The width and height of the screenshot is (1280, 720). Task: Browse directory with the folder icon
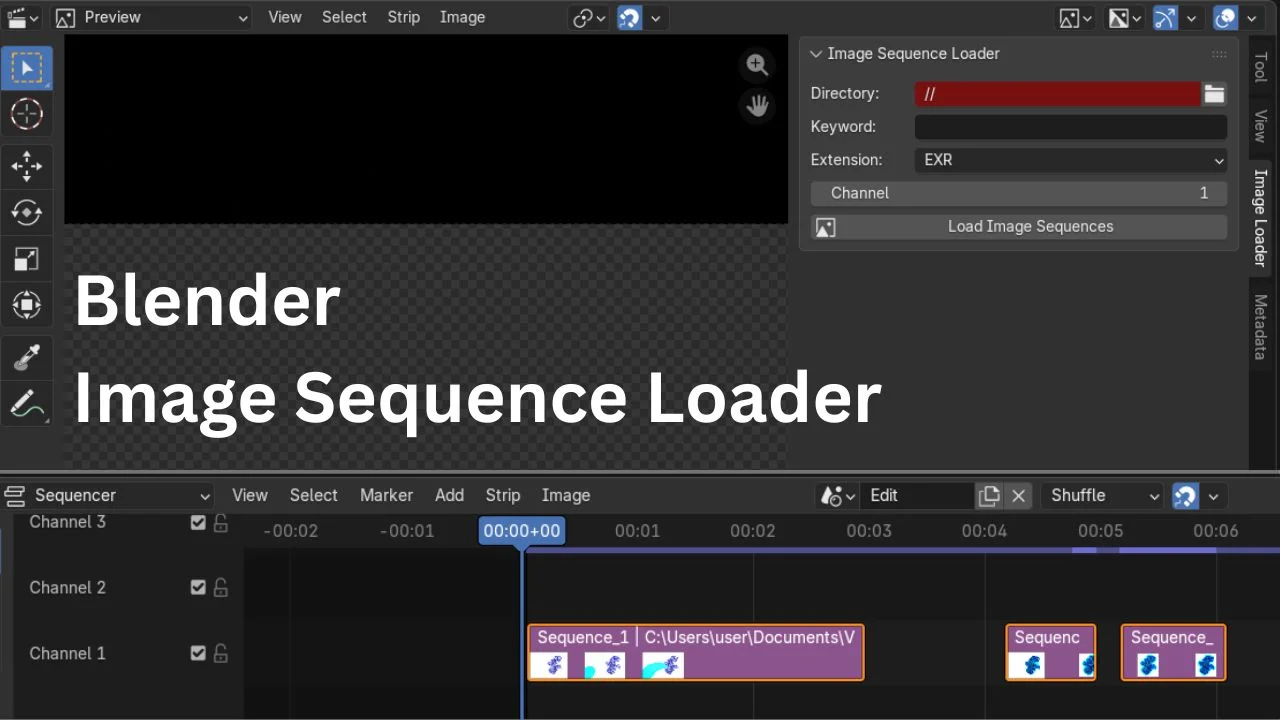(1214, 94)
